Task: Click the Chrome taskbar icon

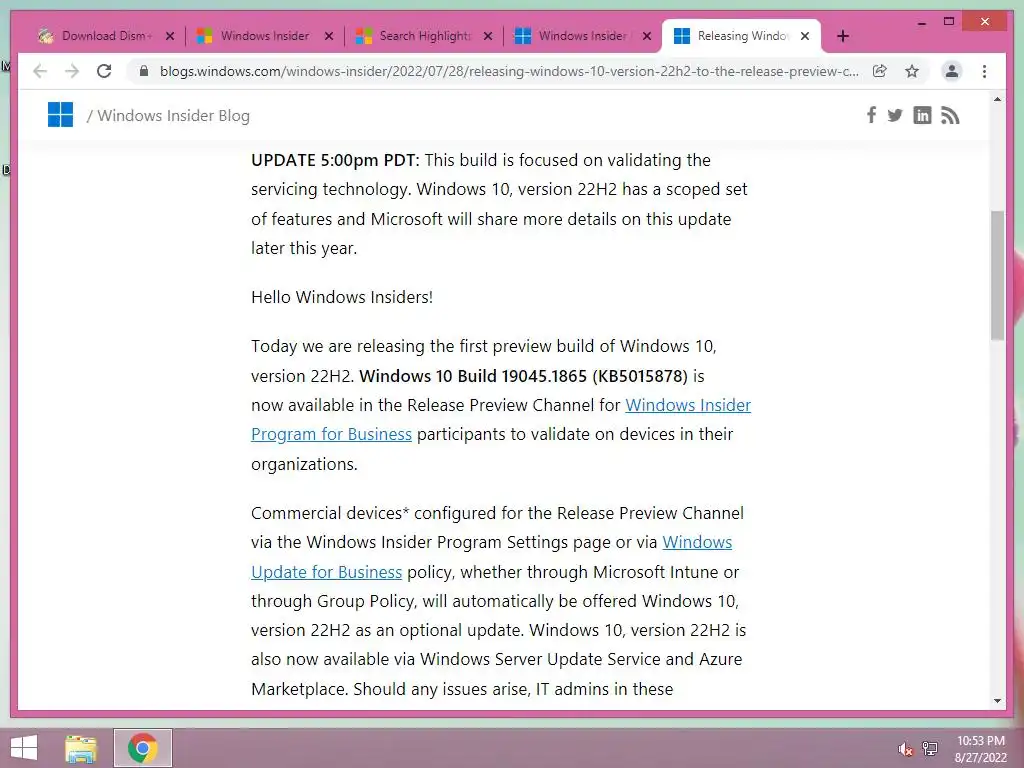Action: [x=142, y=748]
